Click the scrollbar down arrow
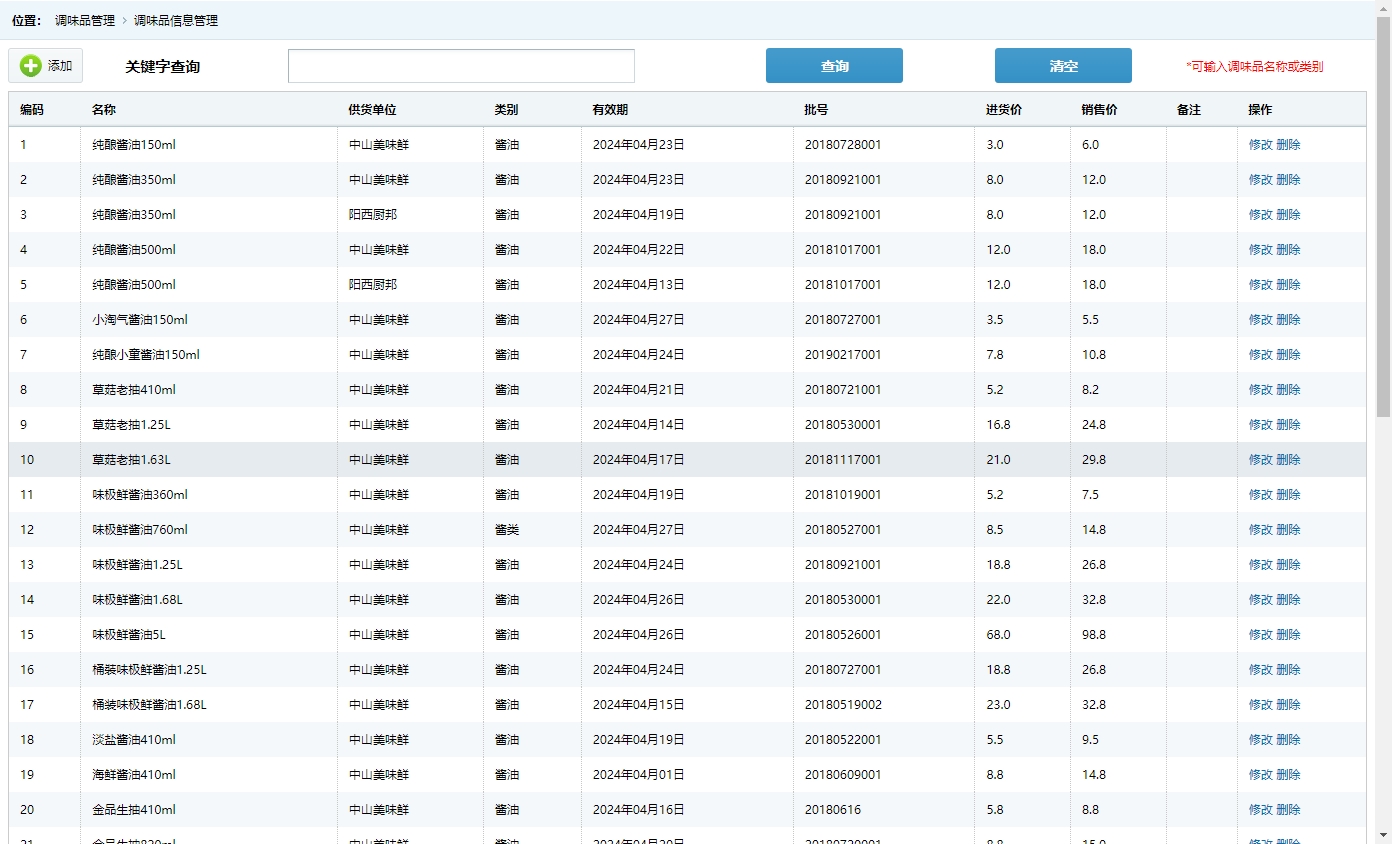Image resolution: width=1392 pixels, height=844 pixels. (1383, 835)
